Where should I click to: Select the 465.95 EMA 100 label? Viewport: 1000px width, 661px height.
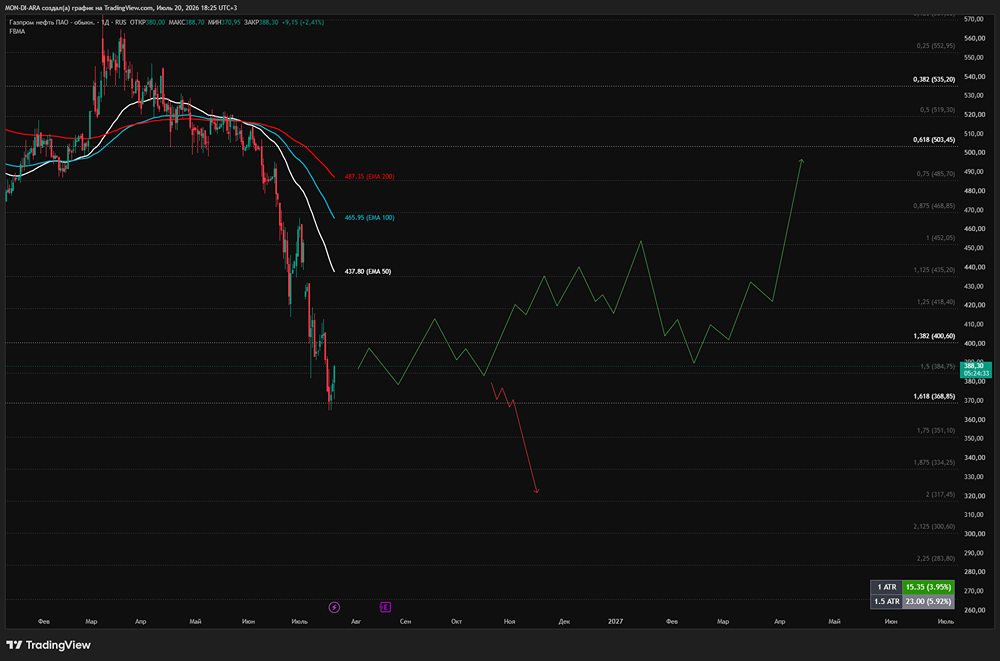[369, 218]
